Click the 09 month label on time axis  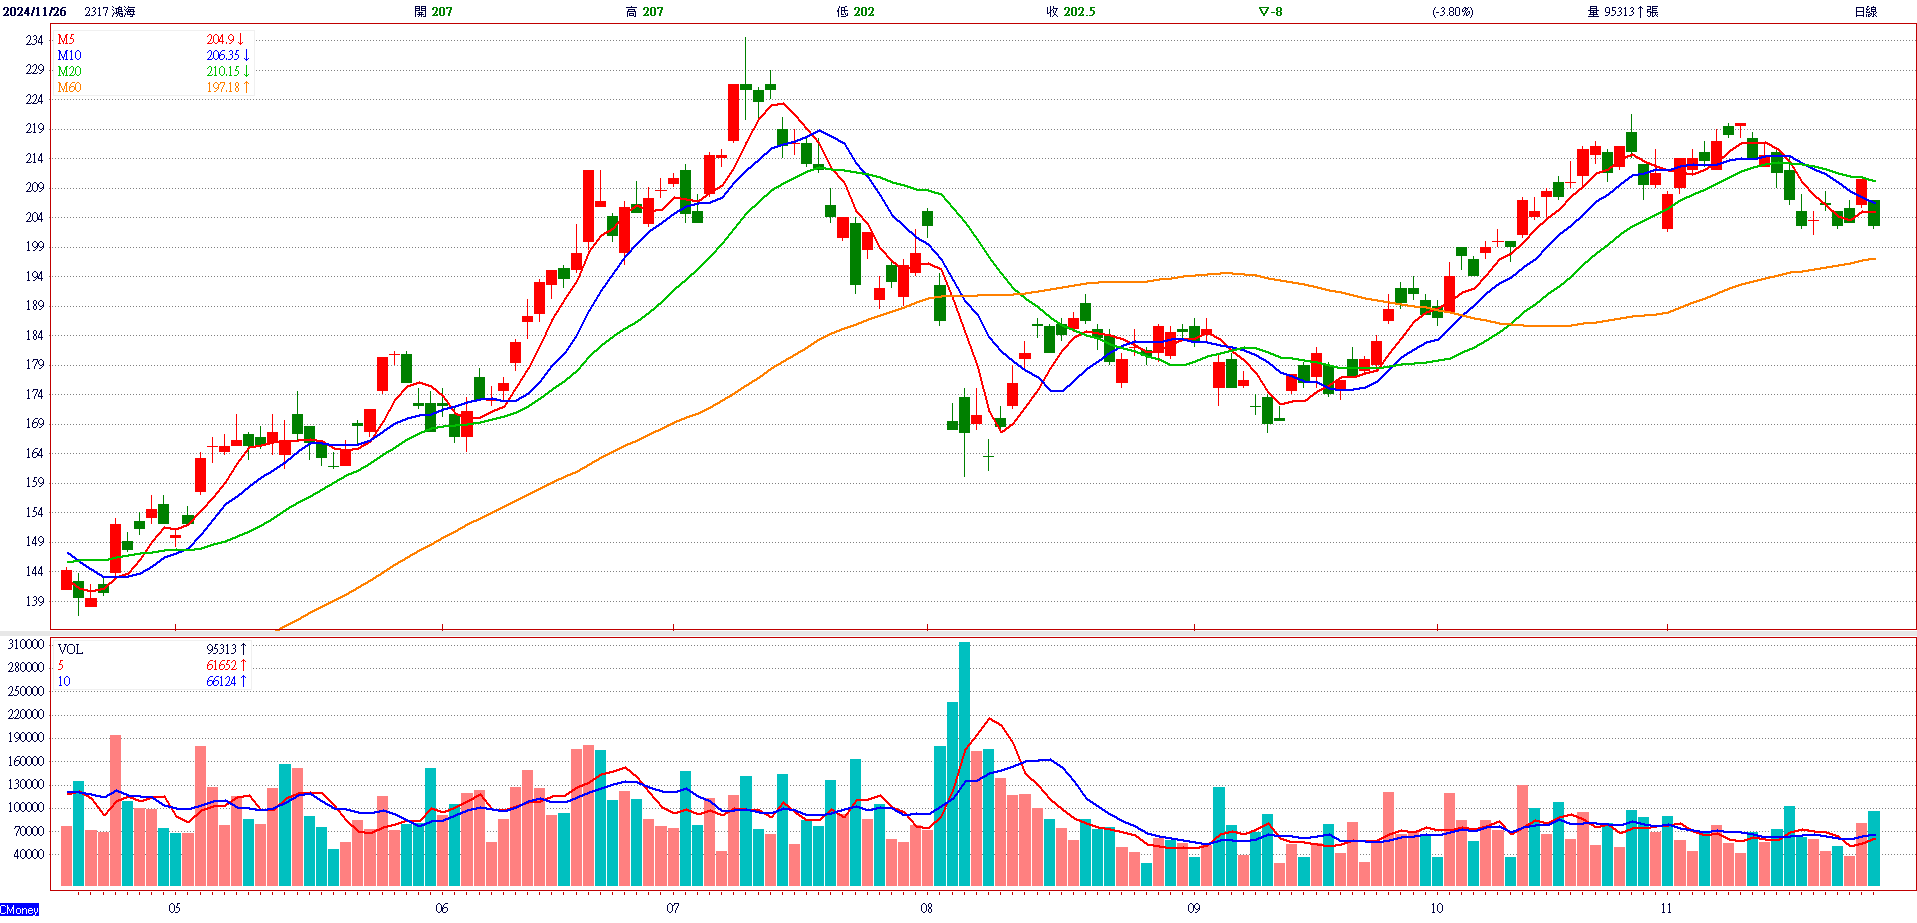click(x=1194, y=909)
